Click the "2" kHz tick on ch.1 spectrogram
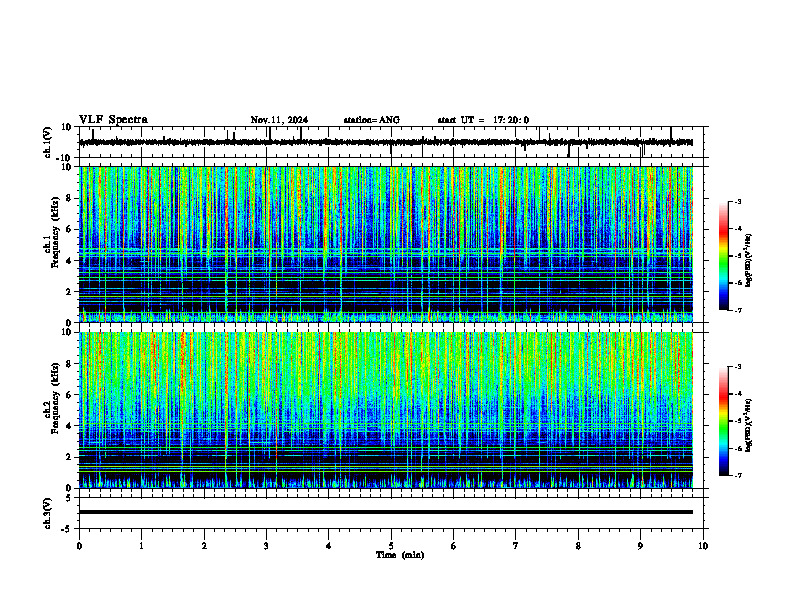 [69, 292]
